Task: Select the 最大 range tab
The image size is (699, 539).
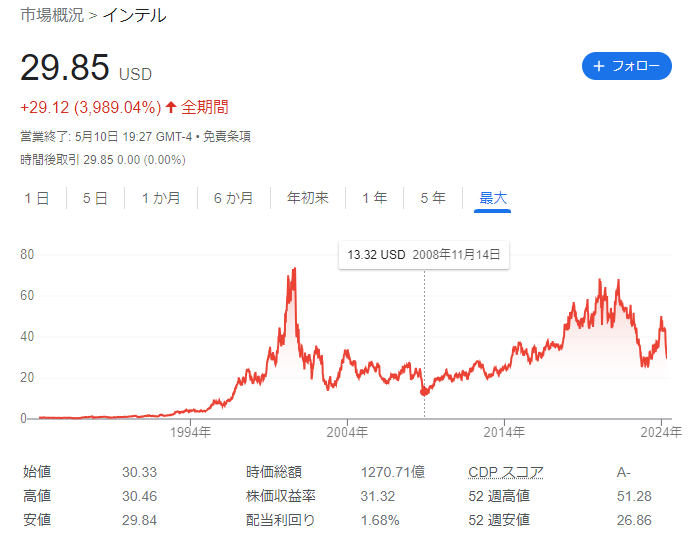Action: [493, 199]
